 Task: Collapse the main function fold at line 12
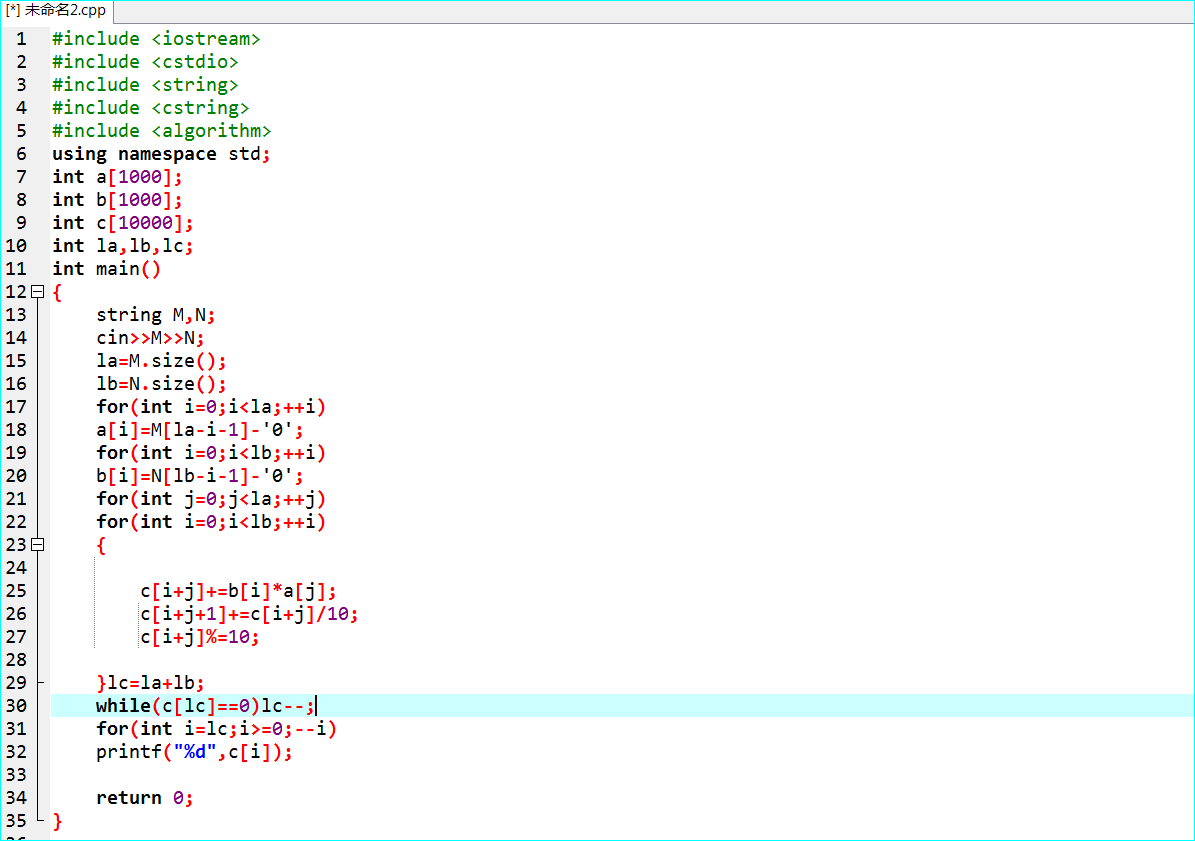[37, 292]
